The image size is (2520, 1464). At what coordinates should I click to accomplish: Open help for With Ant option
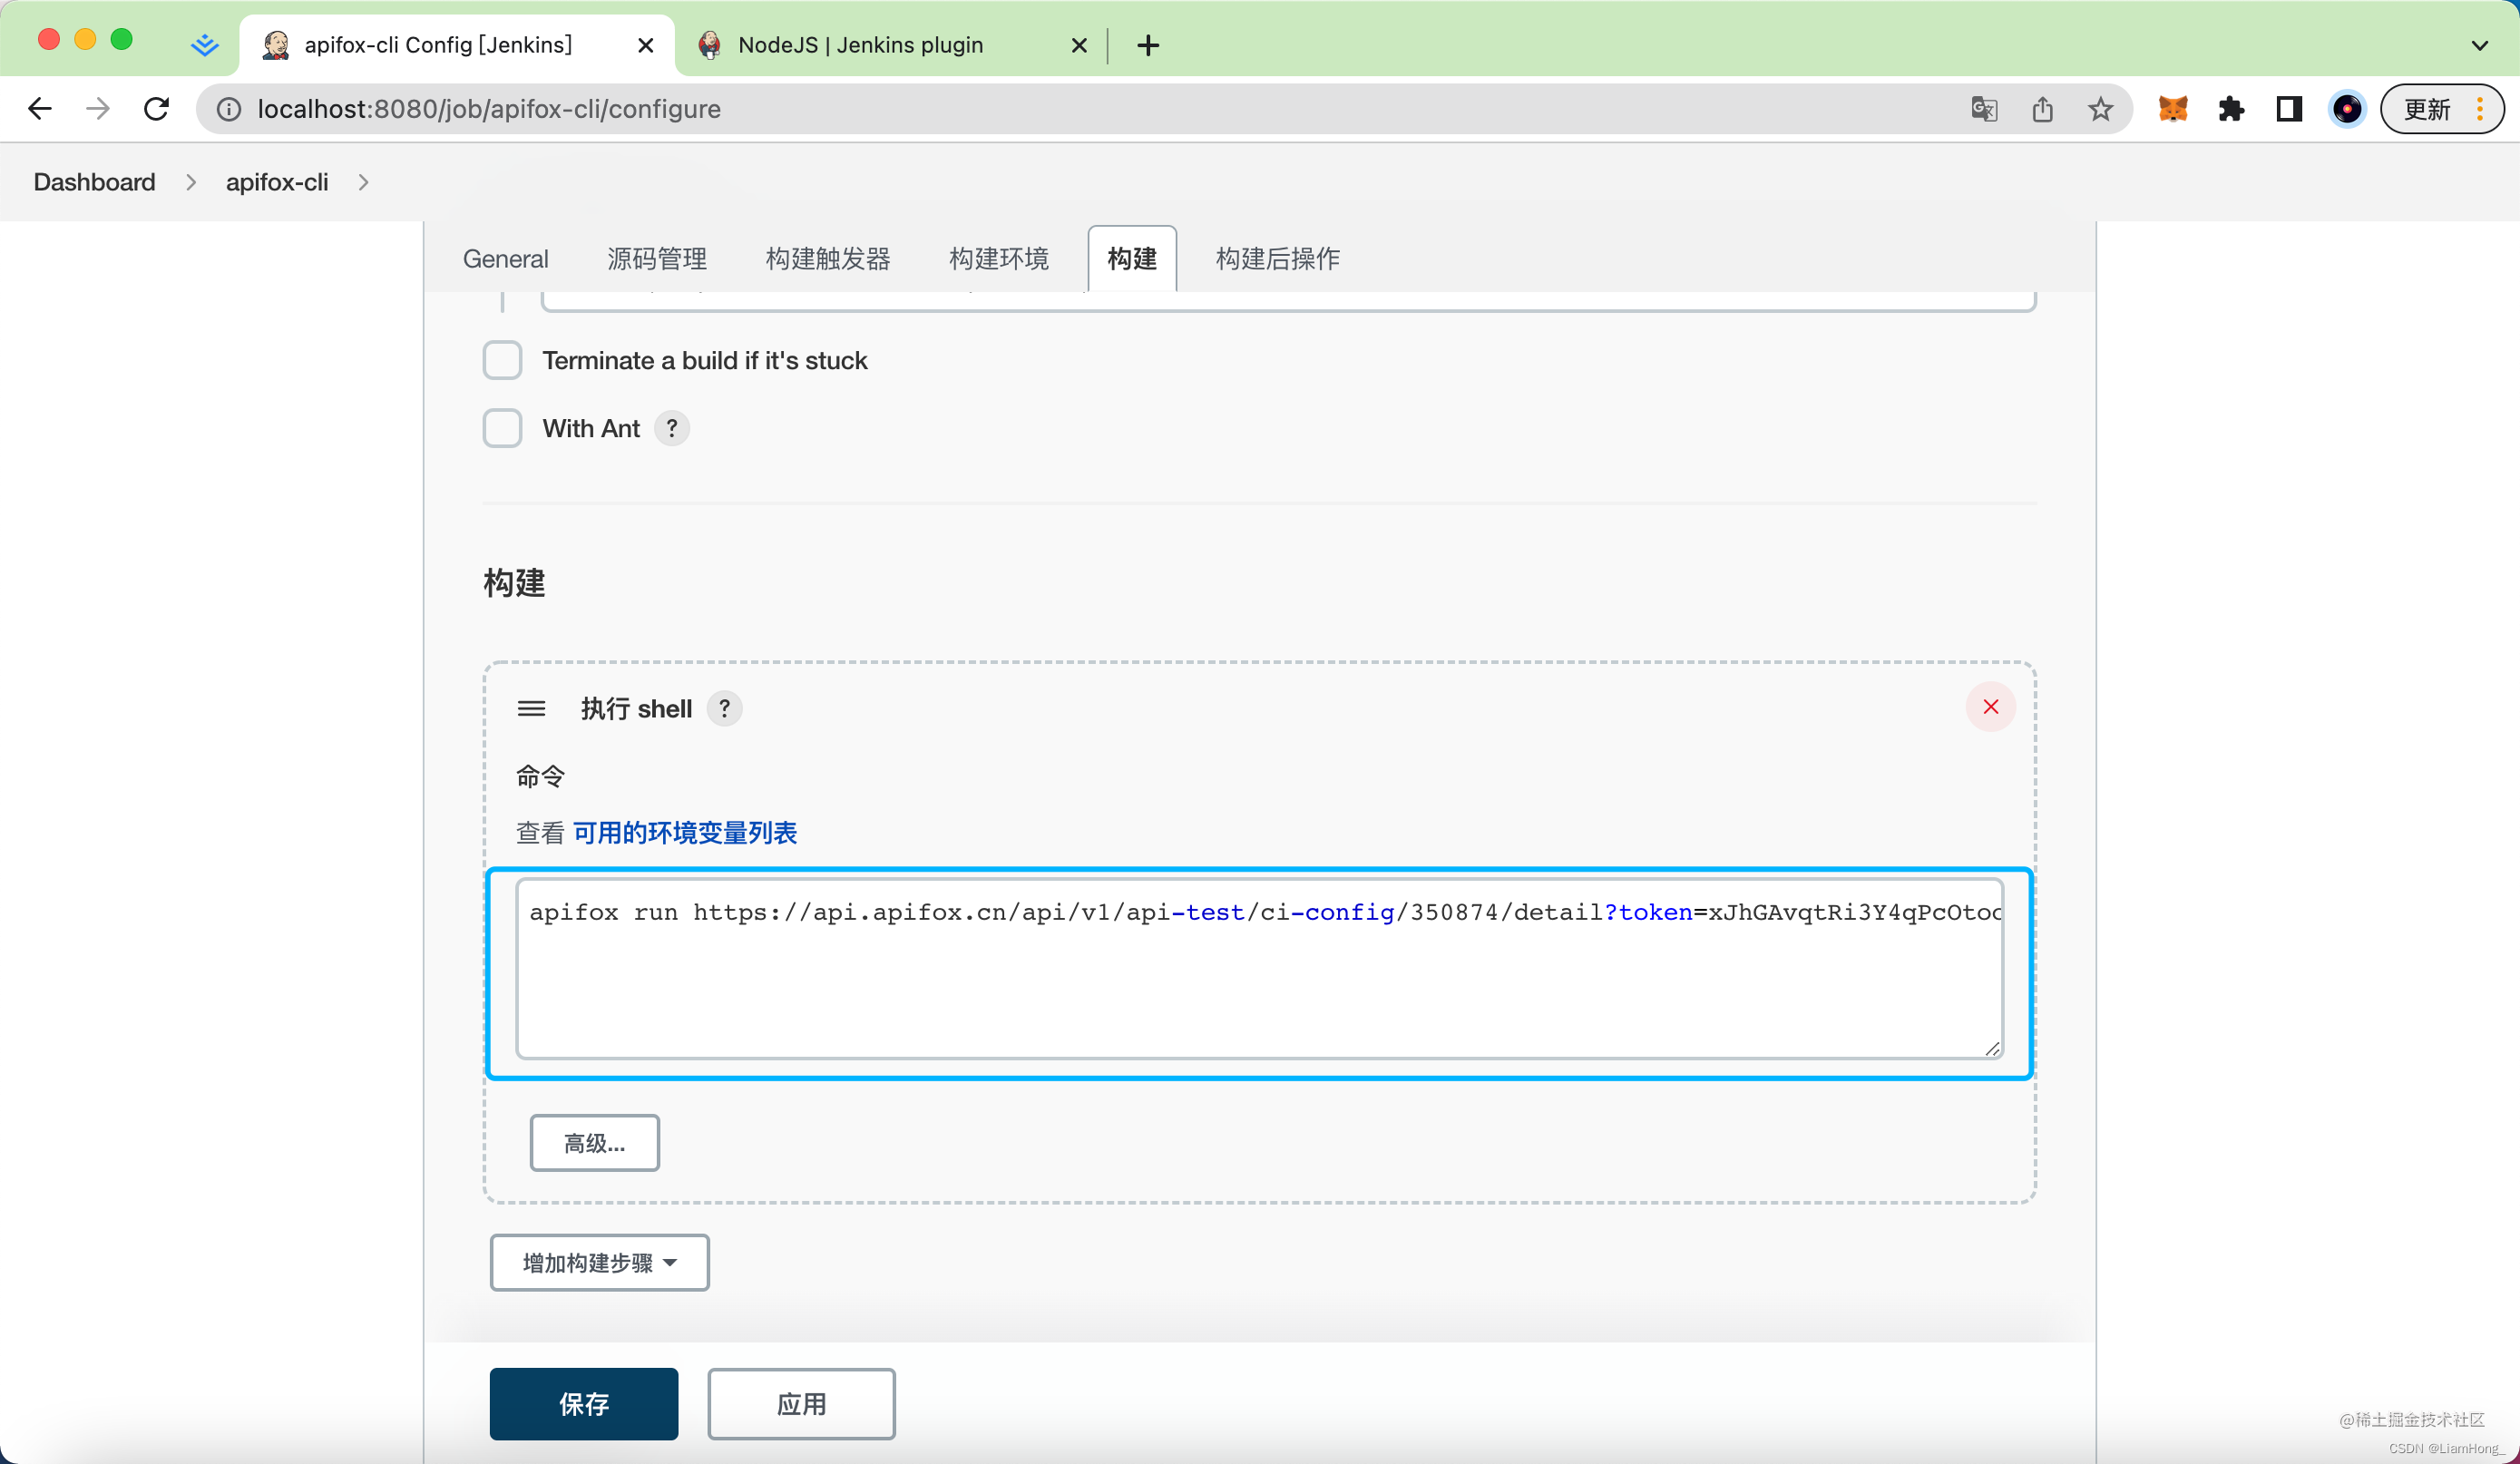pos(672,428)
